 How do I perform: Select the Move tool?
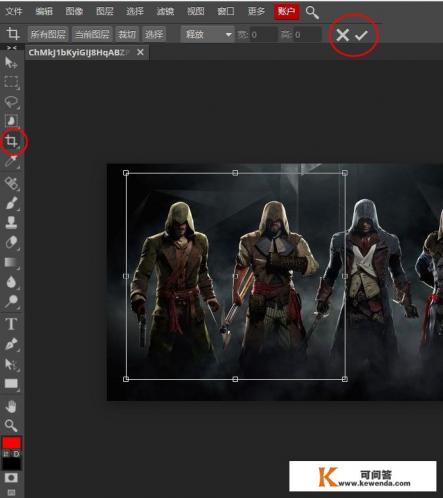(x=11, y=62)
